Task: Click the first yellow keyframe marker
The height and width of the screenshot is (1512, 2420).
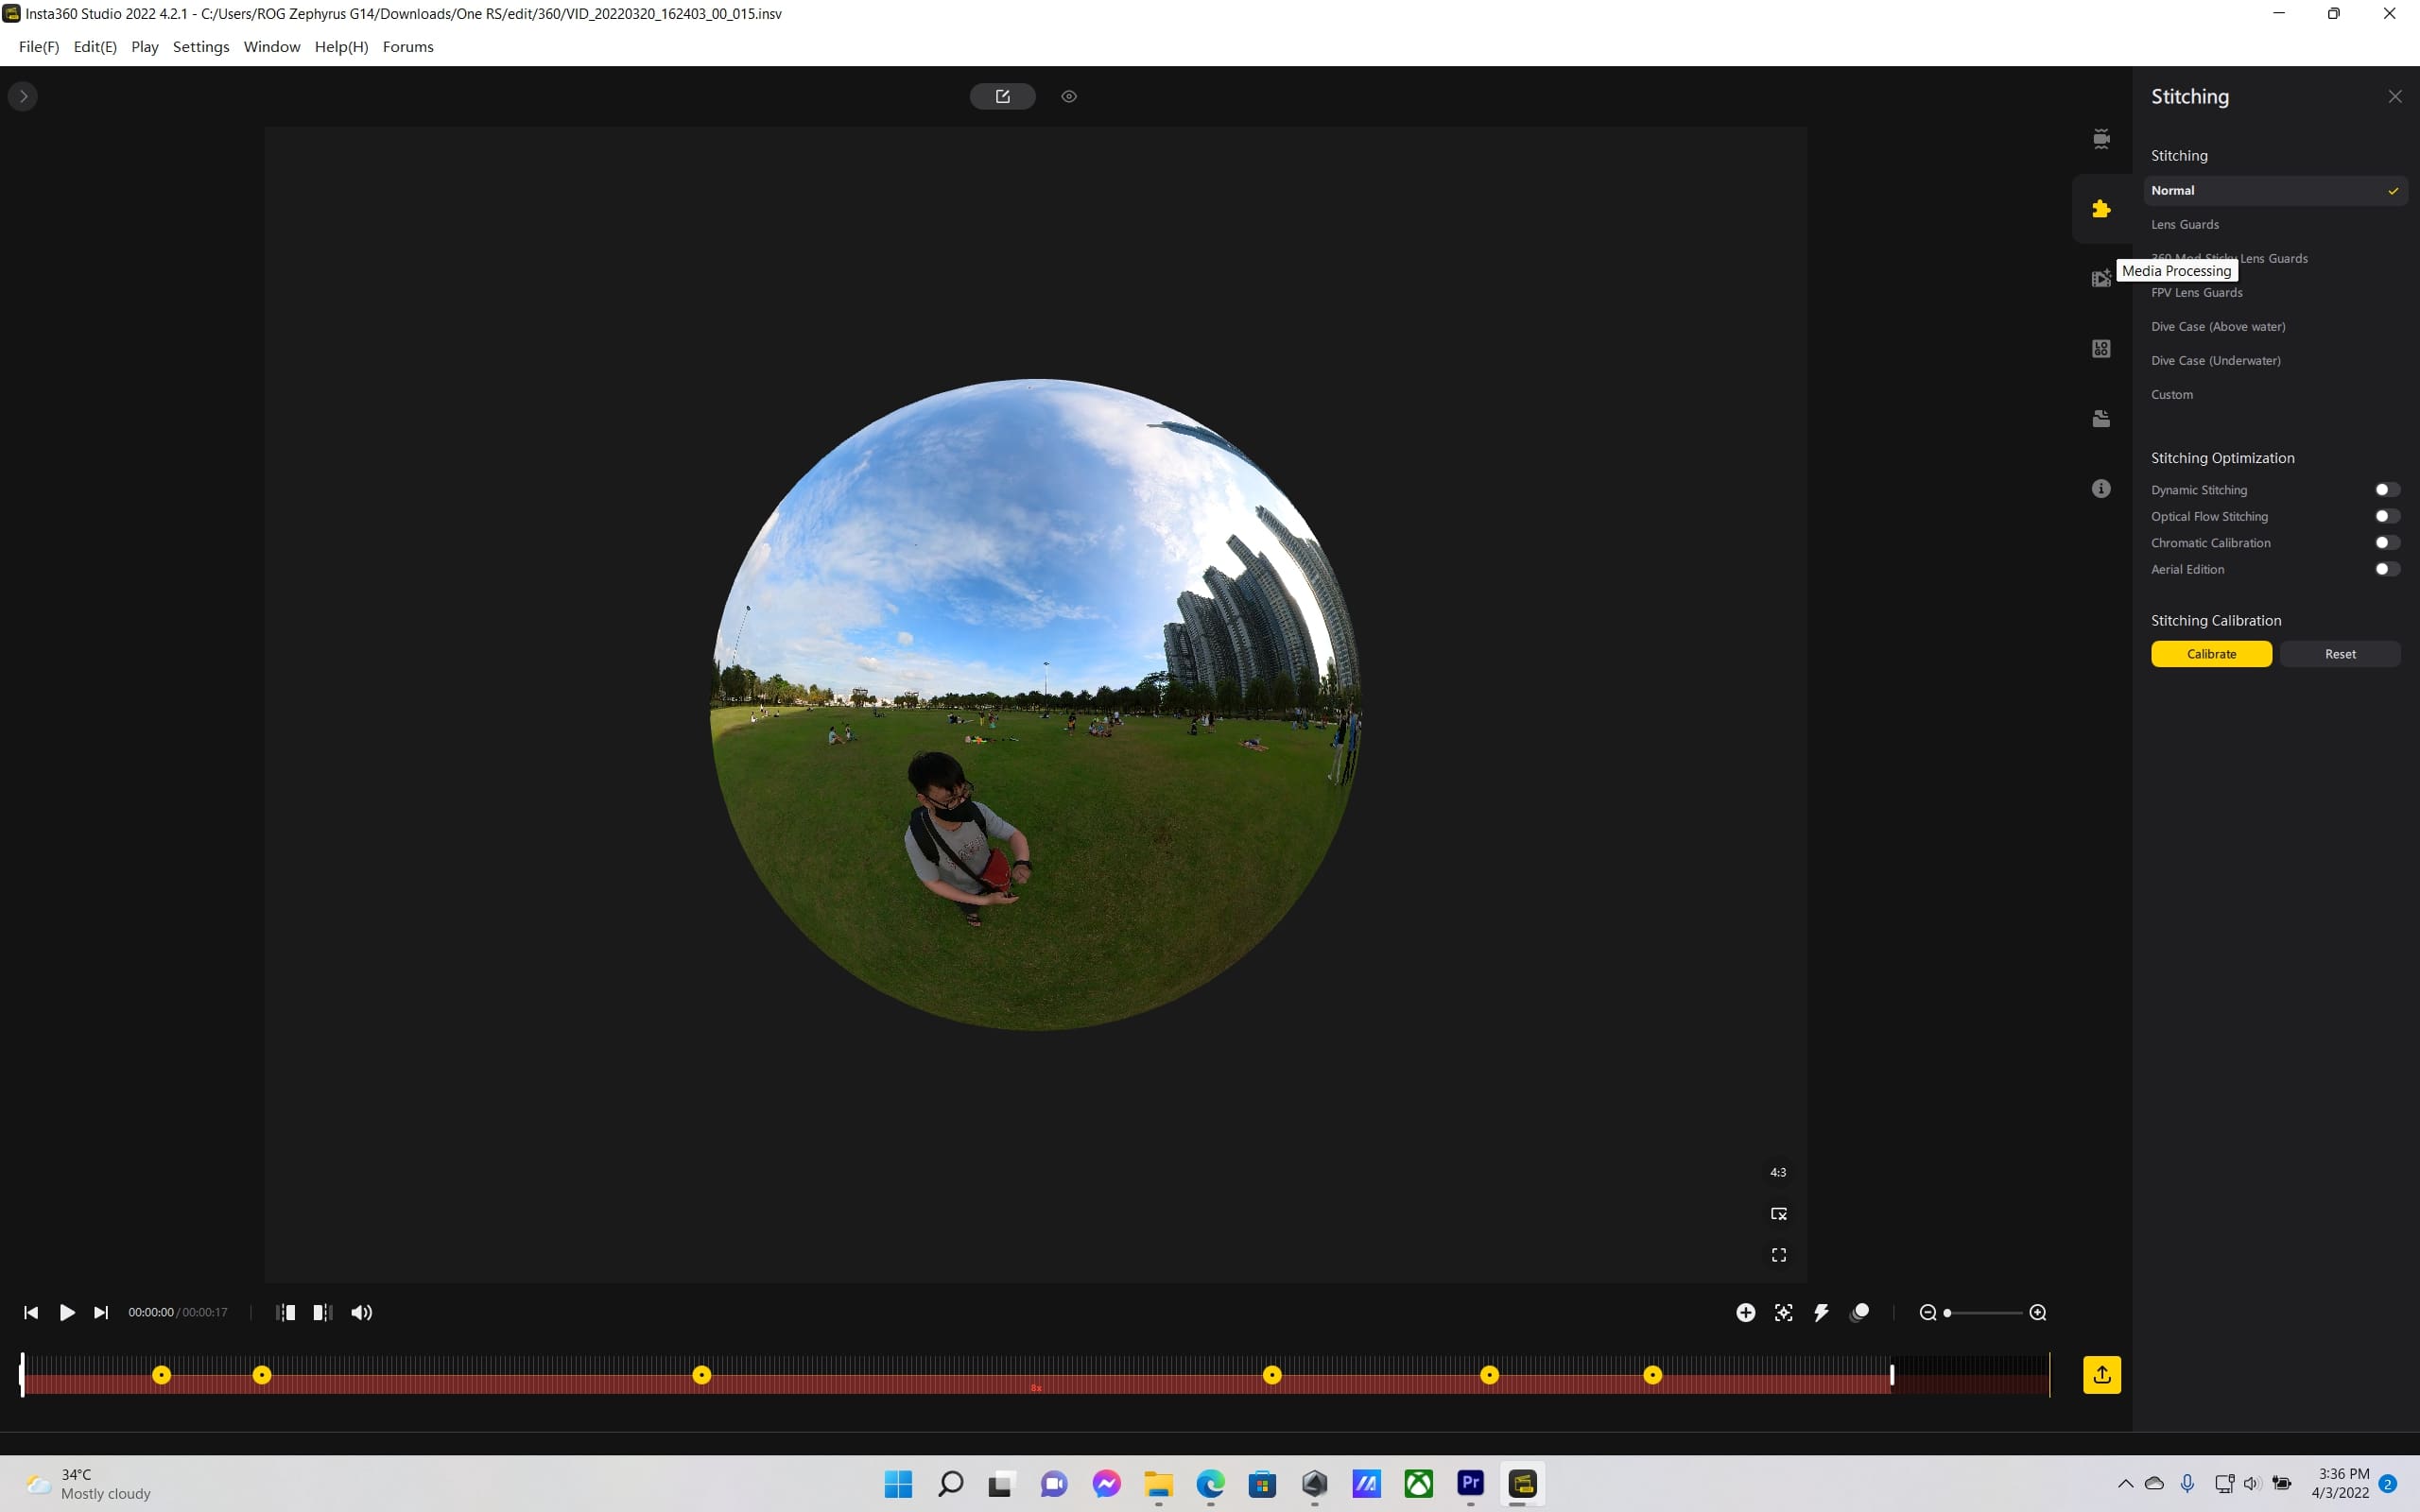Action: point(161,1376)
